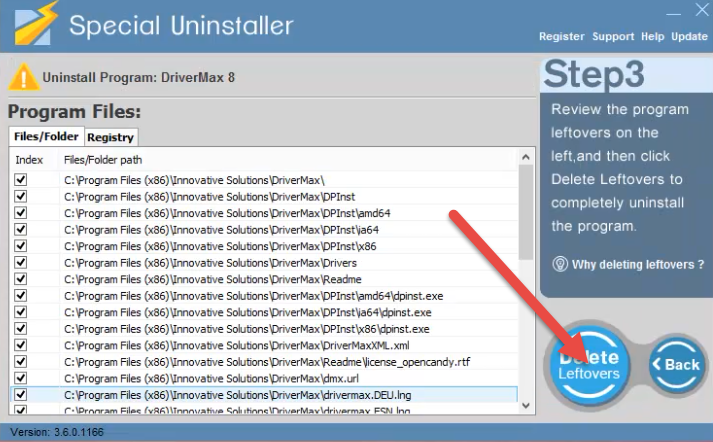Click the file list scrollbar thumb
713x442 pixels.
pyautogui.click(x=526, y=212)
